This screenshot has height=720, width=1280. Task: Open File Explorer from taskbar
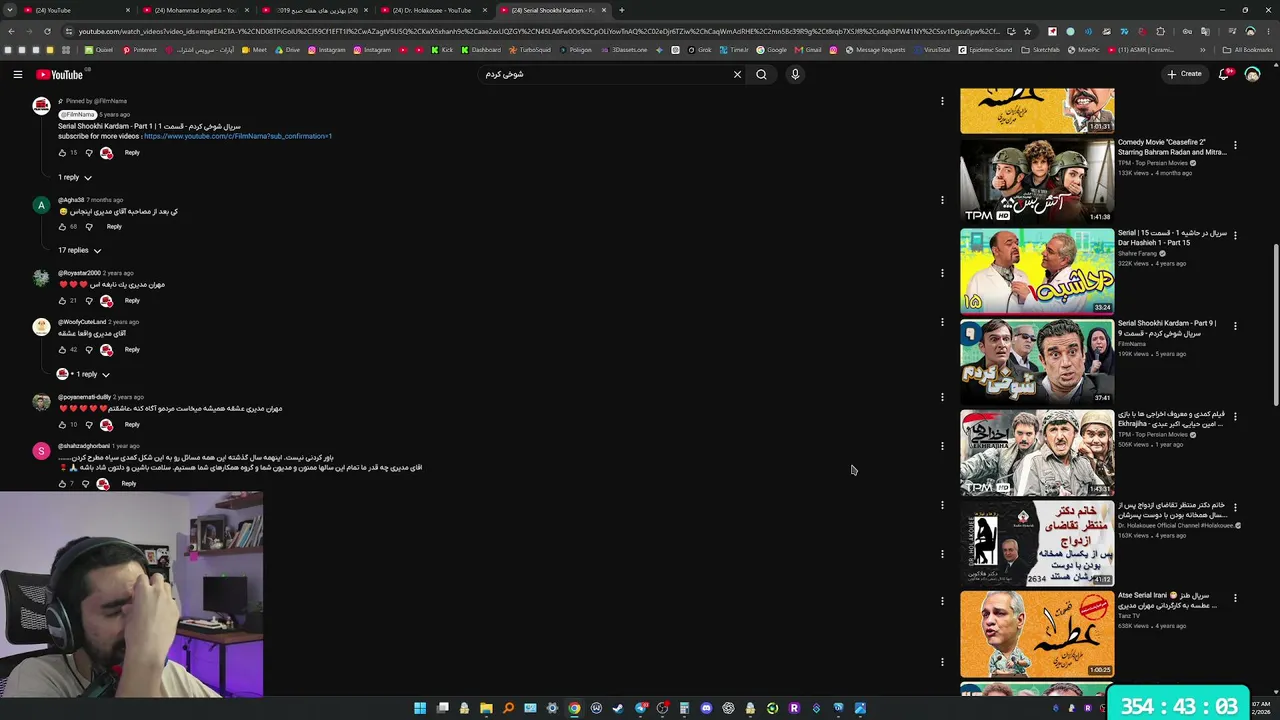[x=486, y=708]
